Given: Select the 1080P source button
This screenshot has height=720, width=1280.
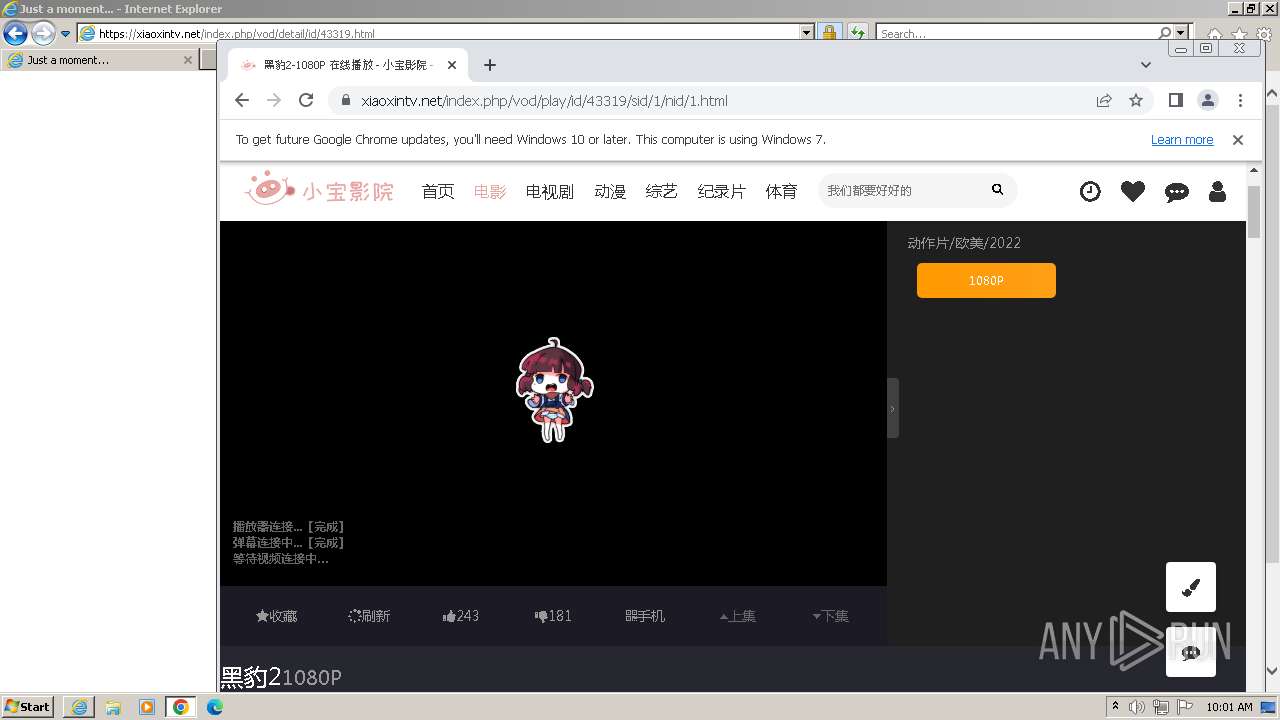Looking at the screenshot, I should coord(986,280).
